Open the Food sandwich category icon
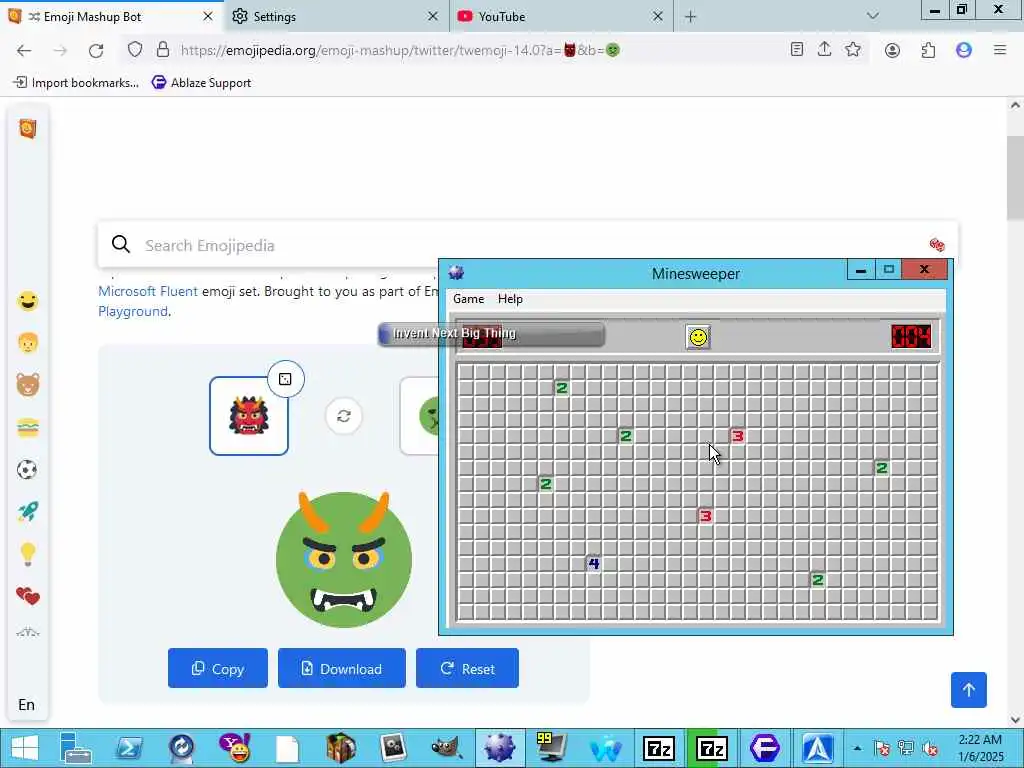Screen dimensions: 1024x768 [x=27, y=428]
